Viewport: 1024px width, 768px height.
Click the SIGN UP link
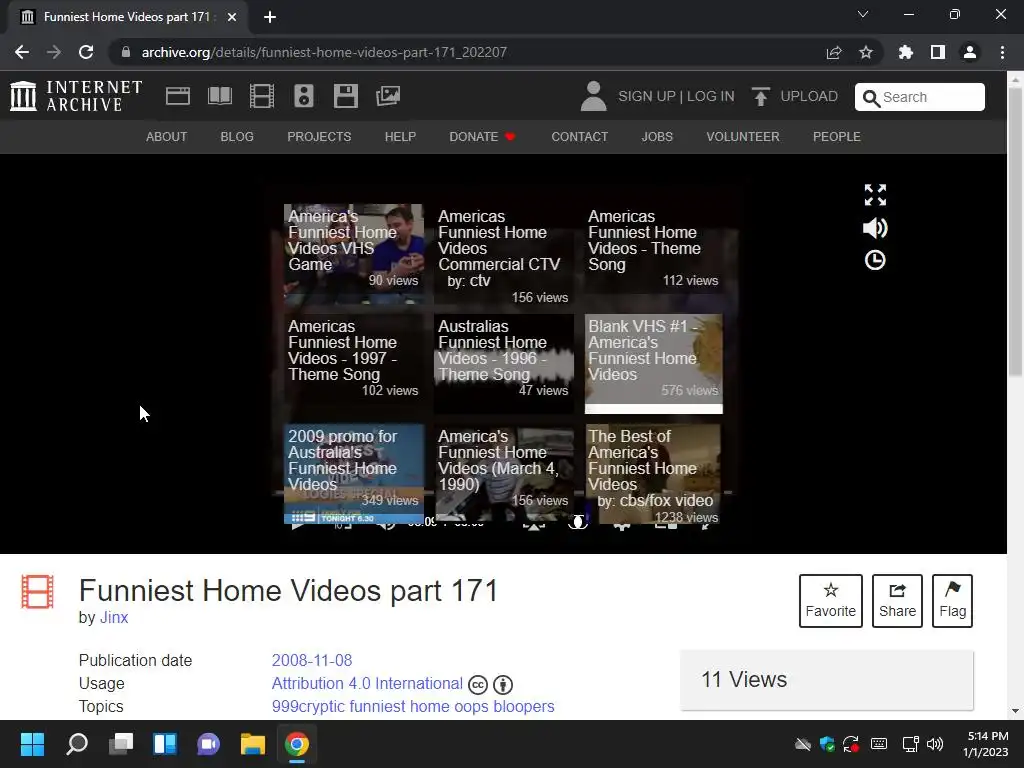pos(647,97)
